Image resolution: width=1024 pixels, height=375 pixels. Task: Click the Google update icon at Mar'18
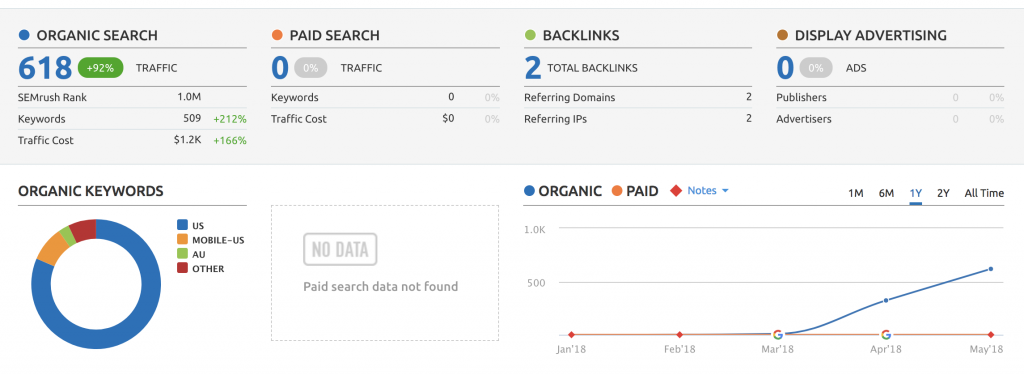[x=778, y=334]
